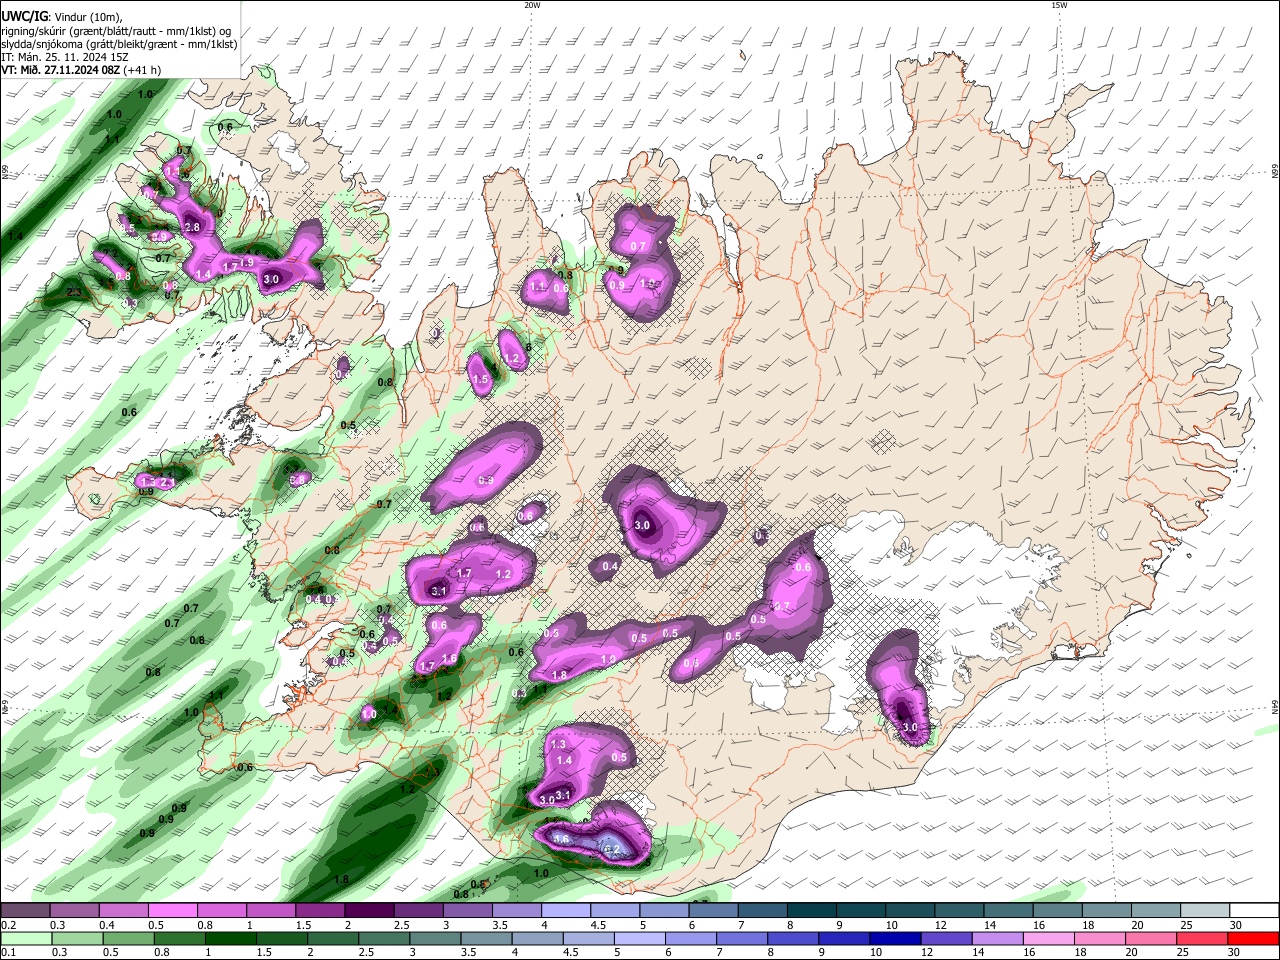Click the '9' label on the lower legend scale
1280x960 pixels.
(x=822, y=952)
